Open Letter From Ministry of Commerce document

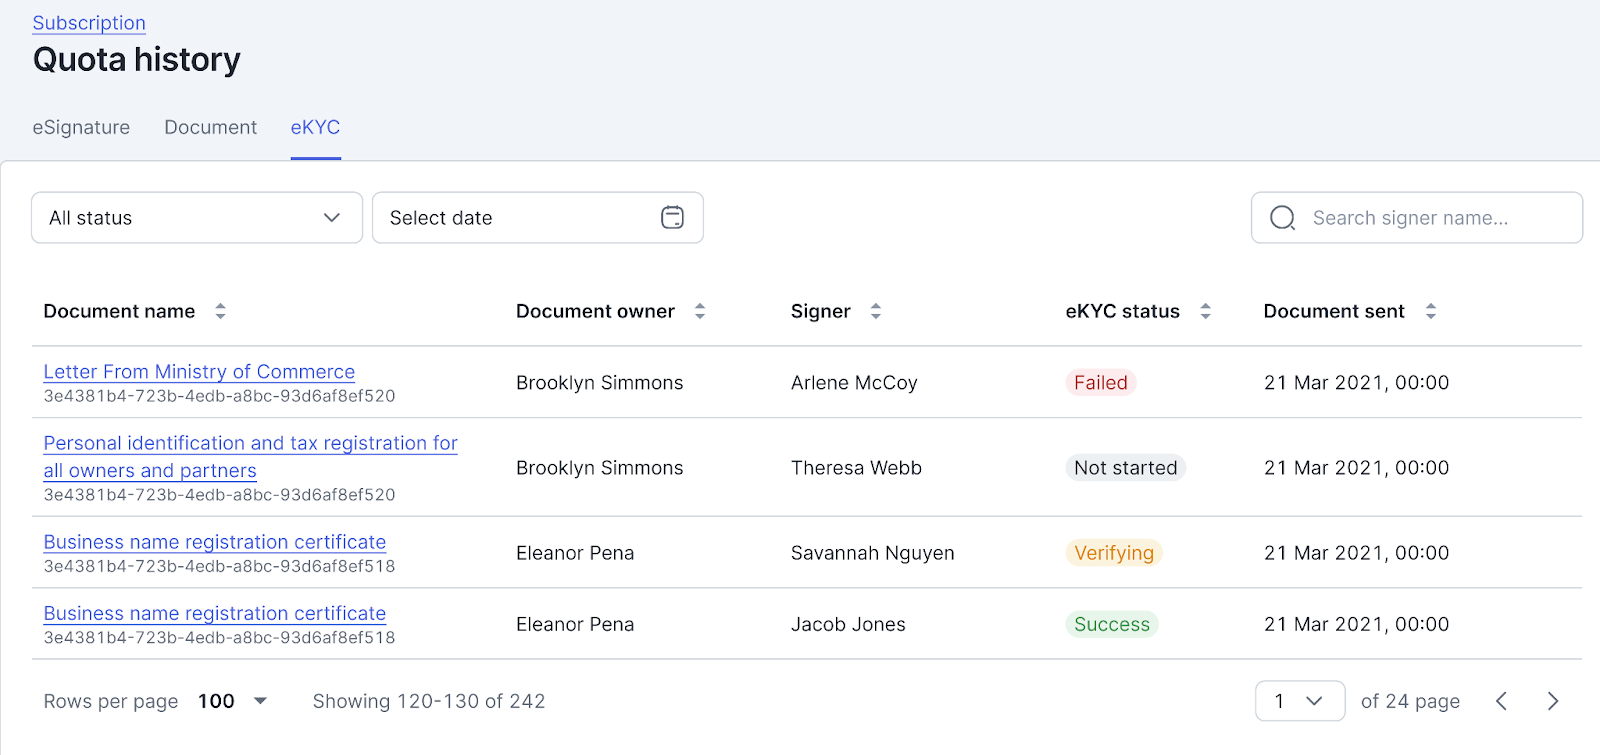coord(199,372)
